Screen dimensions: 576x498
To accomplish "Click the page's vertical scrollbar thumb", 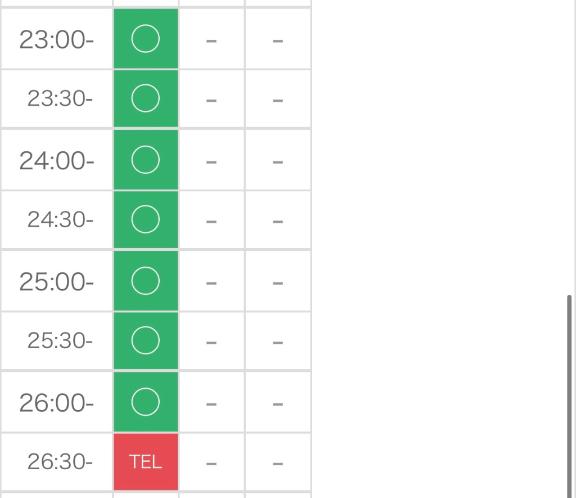I will (570, 396).
